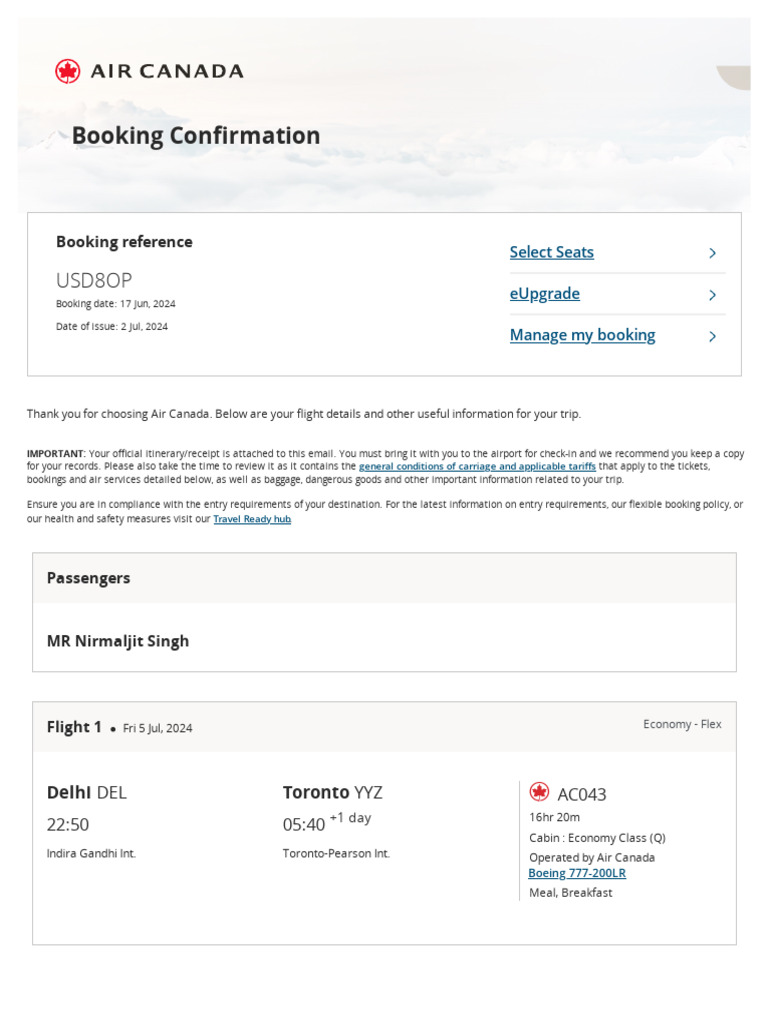Click the Delhi DEL departure city
768x1024 pixels.
pos(87,792)
